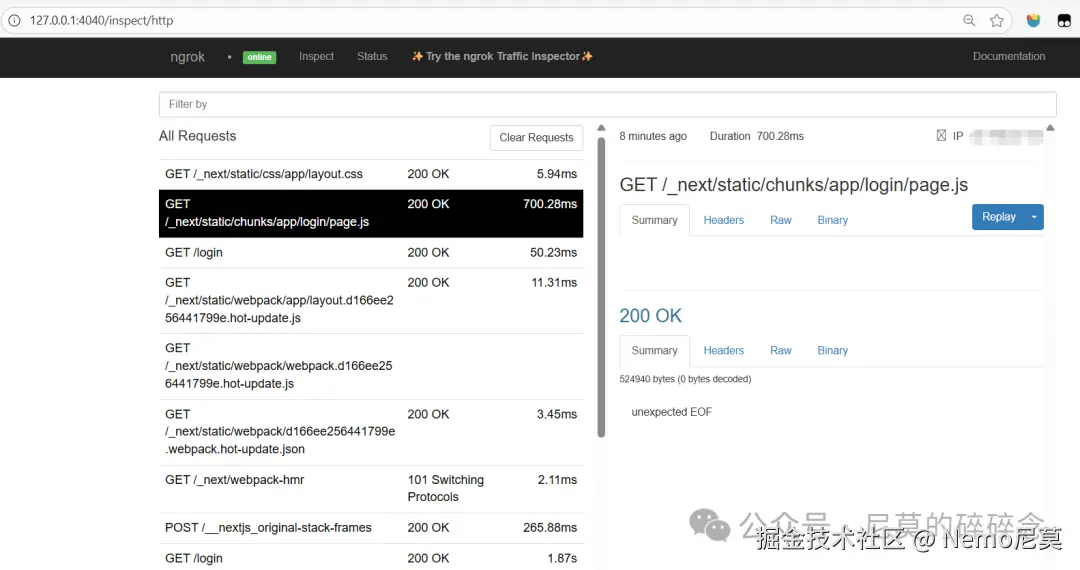Click the icon left of IP label
The width and height of the screenshot is (1080, 570).
(x=941, y=136)
